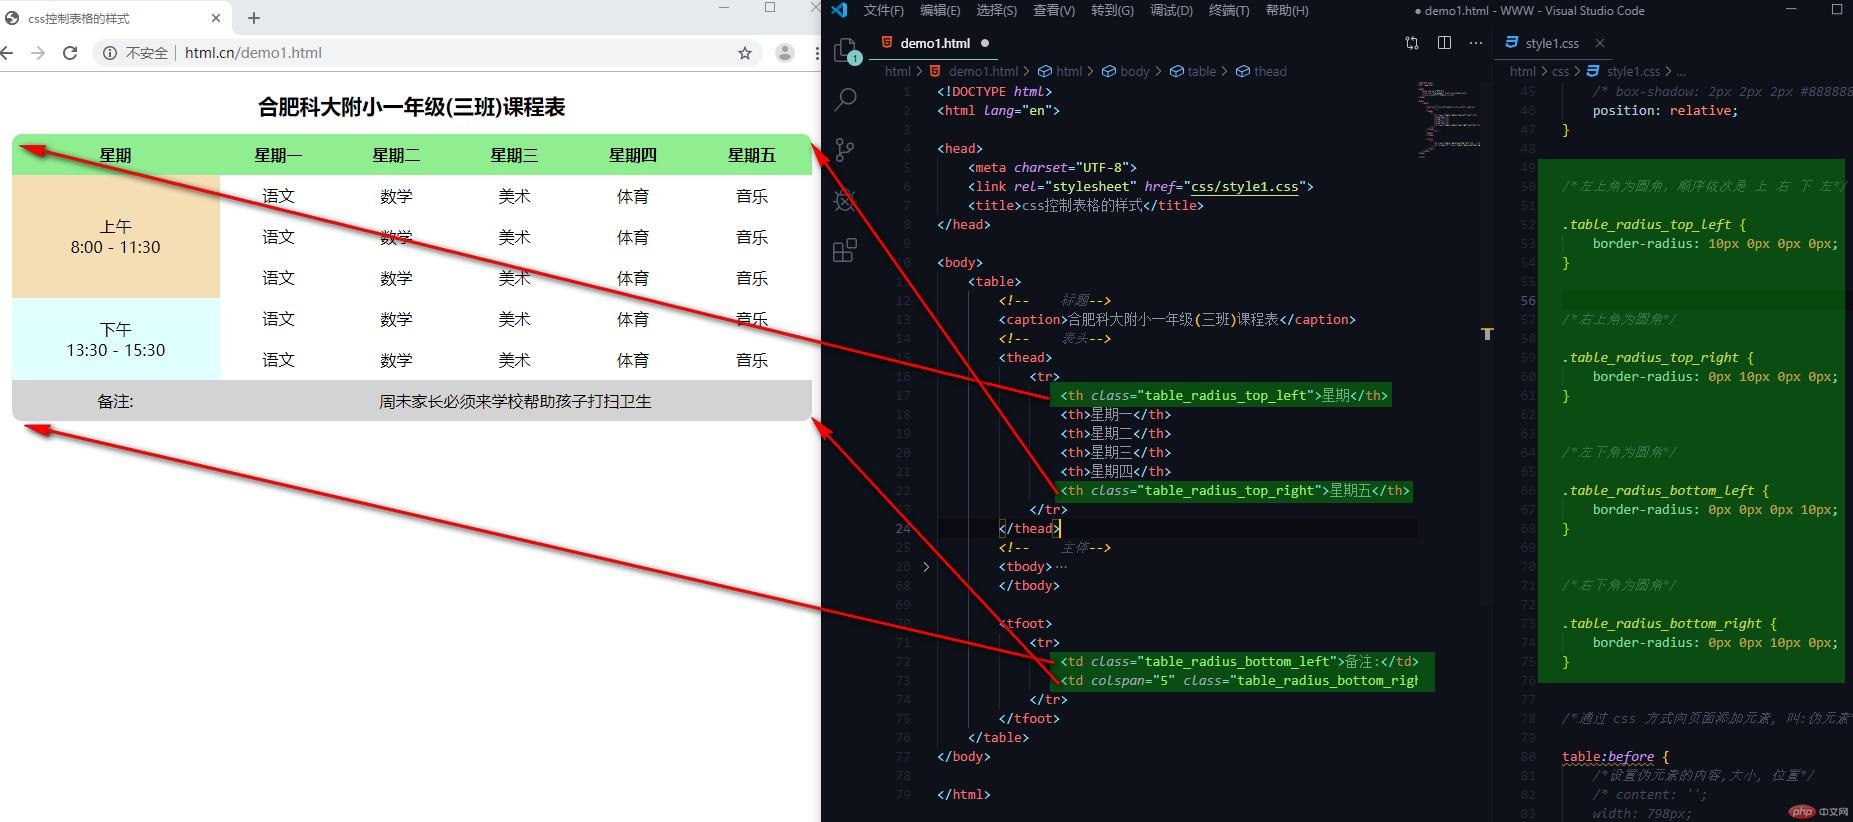Open 调试(D) menu
The image size is (1853, 822).
click(x=1171, y=10)
